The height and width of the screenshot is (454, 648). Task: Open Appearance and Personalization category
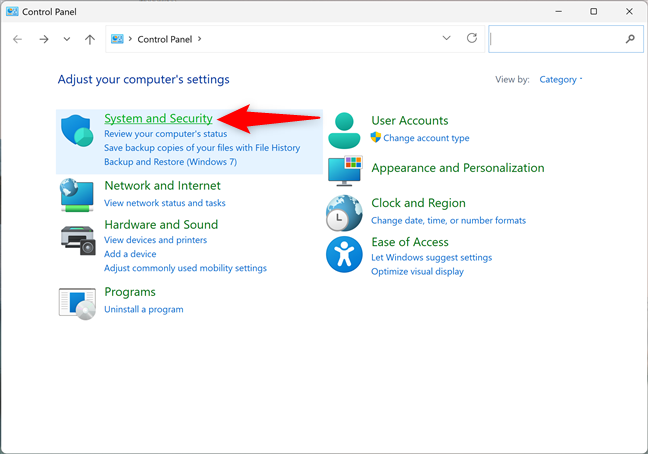point(457,168)
